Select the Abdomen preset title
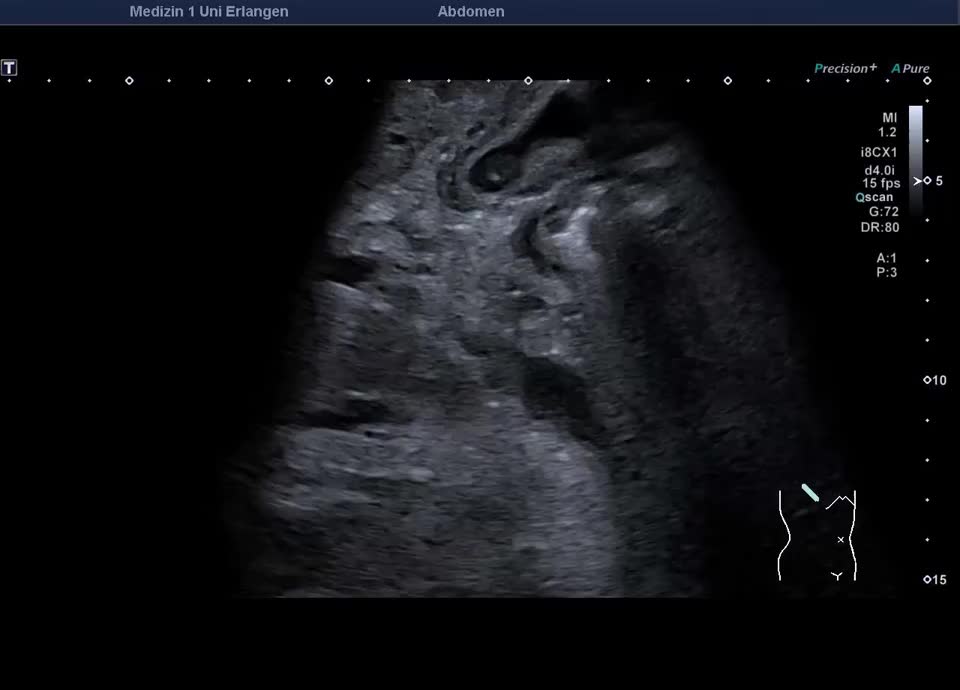This screenshot has width=960, height=690. [471, 12]
